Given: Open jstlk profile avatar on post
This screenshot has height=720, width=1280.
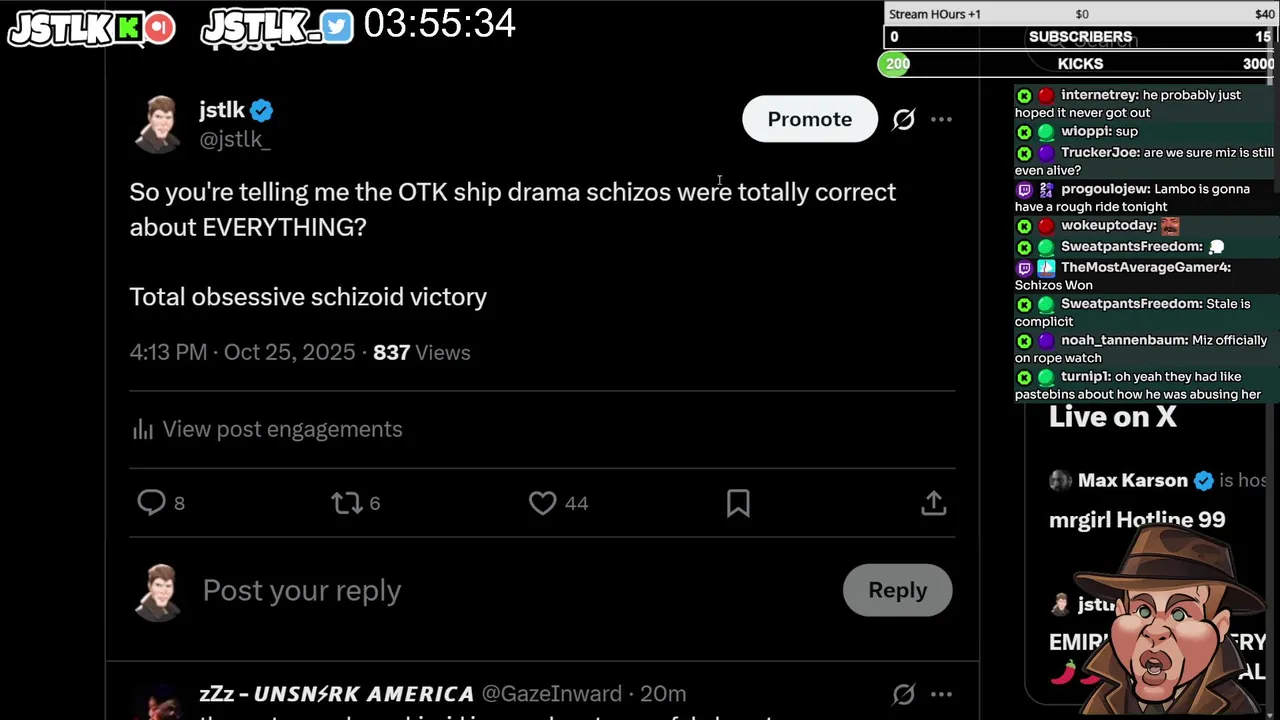Looking at the screenshot, I should [x=157, y=124].
